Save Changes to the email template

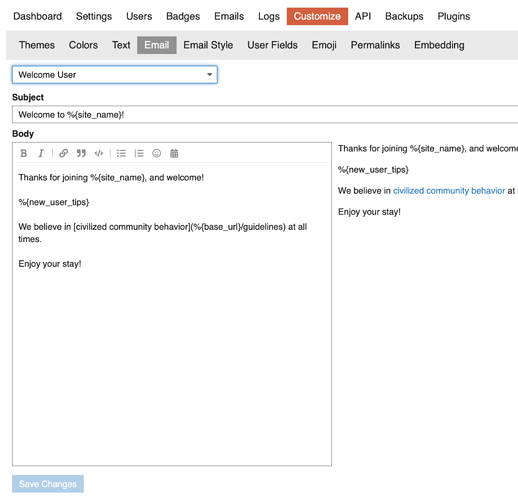[x=48, y=484]
